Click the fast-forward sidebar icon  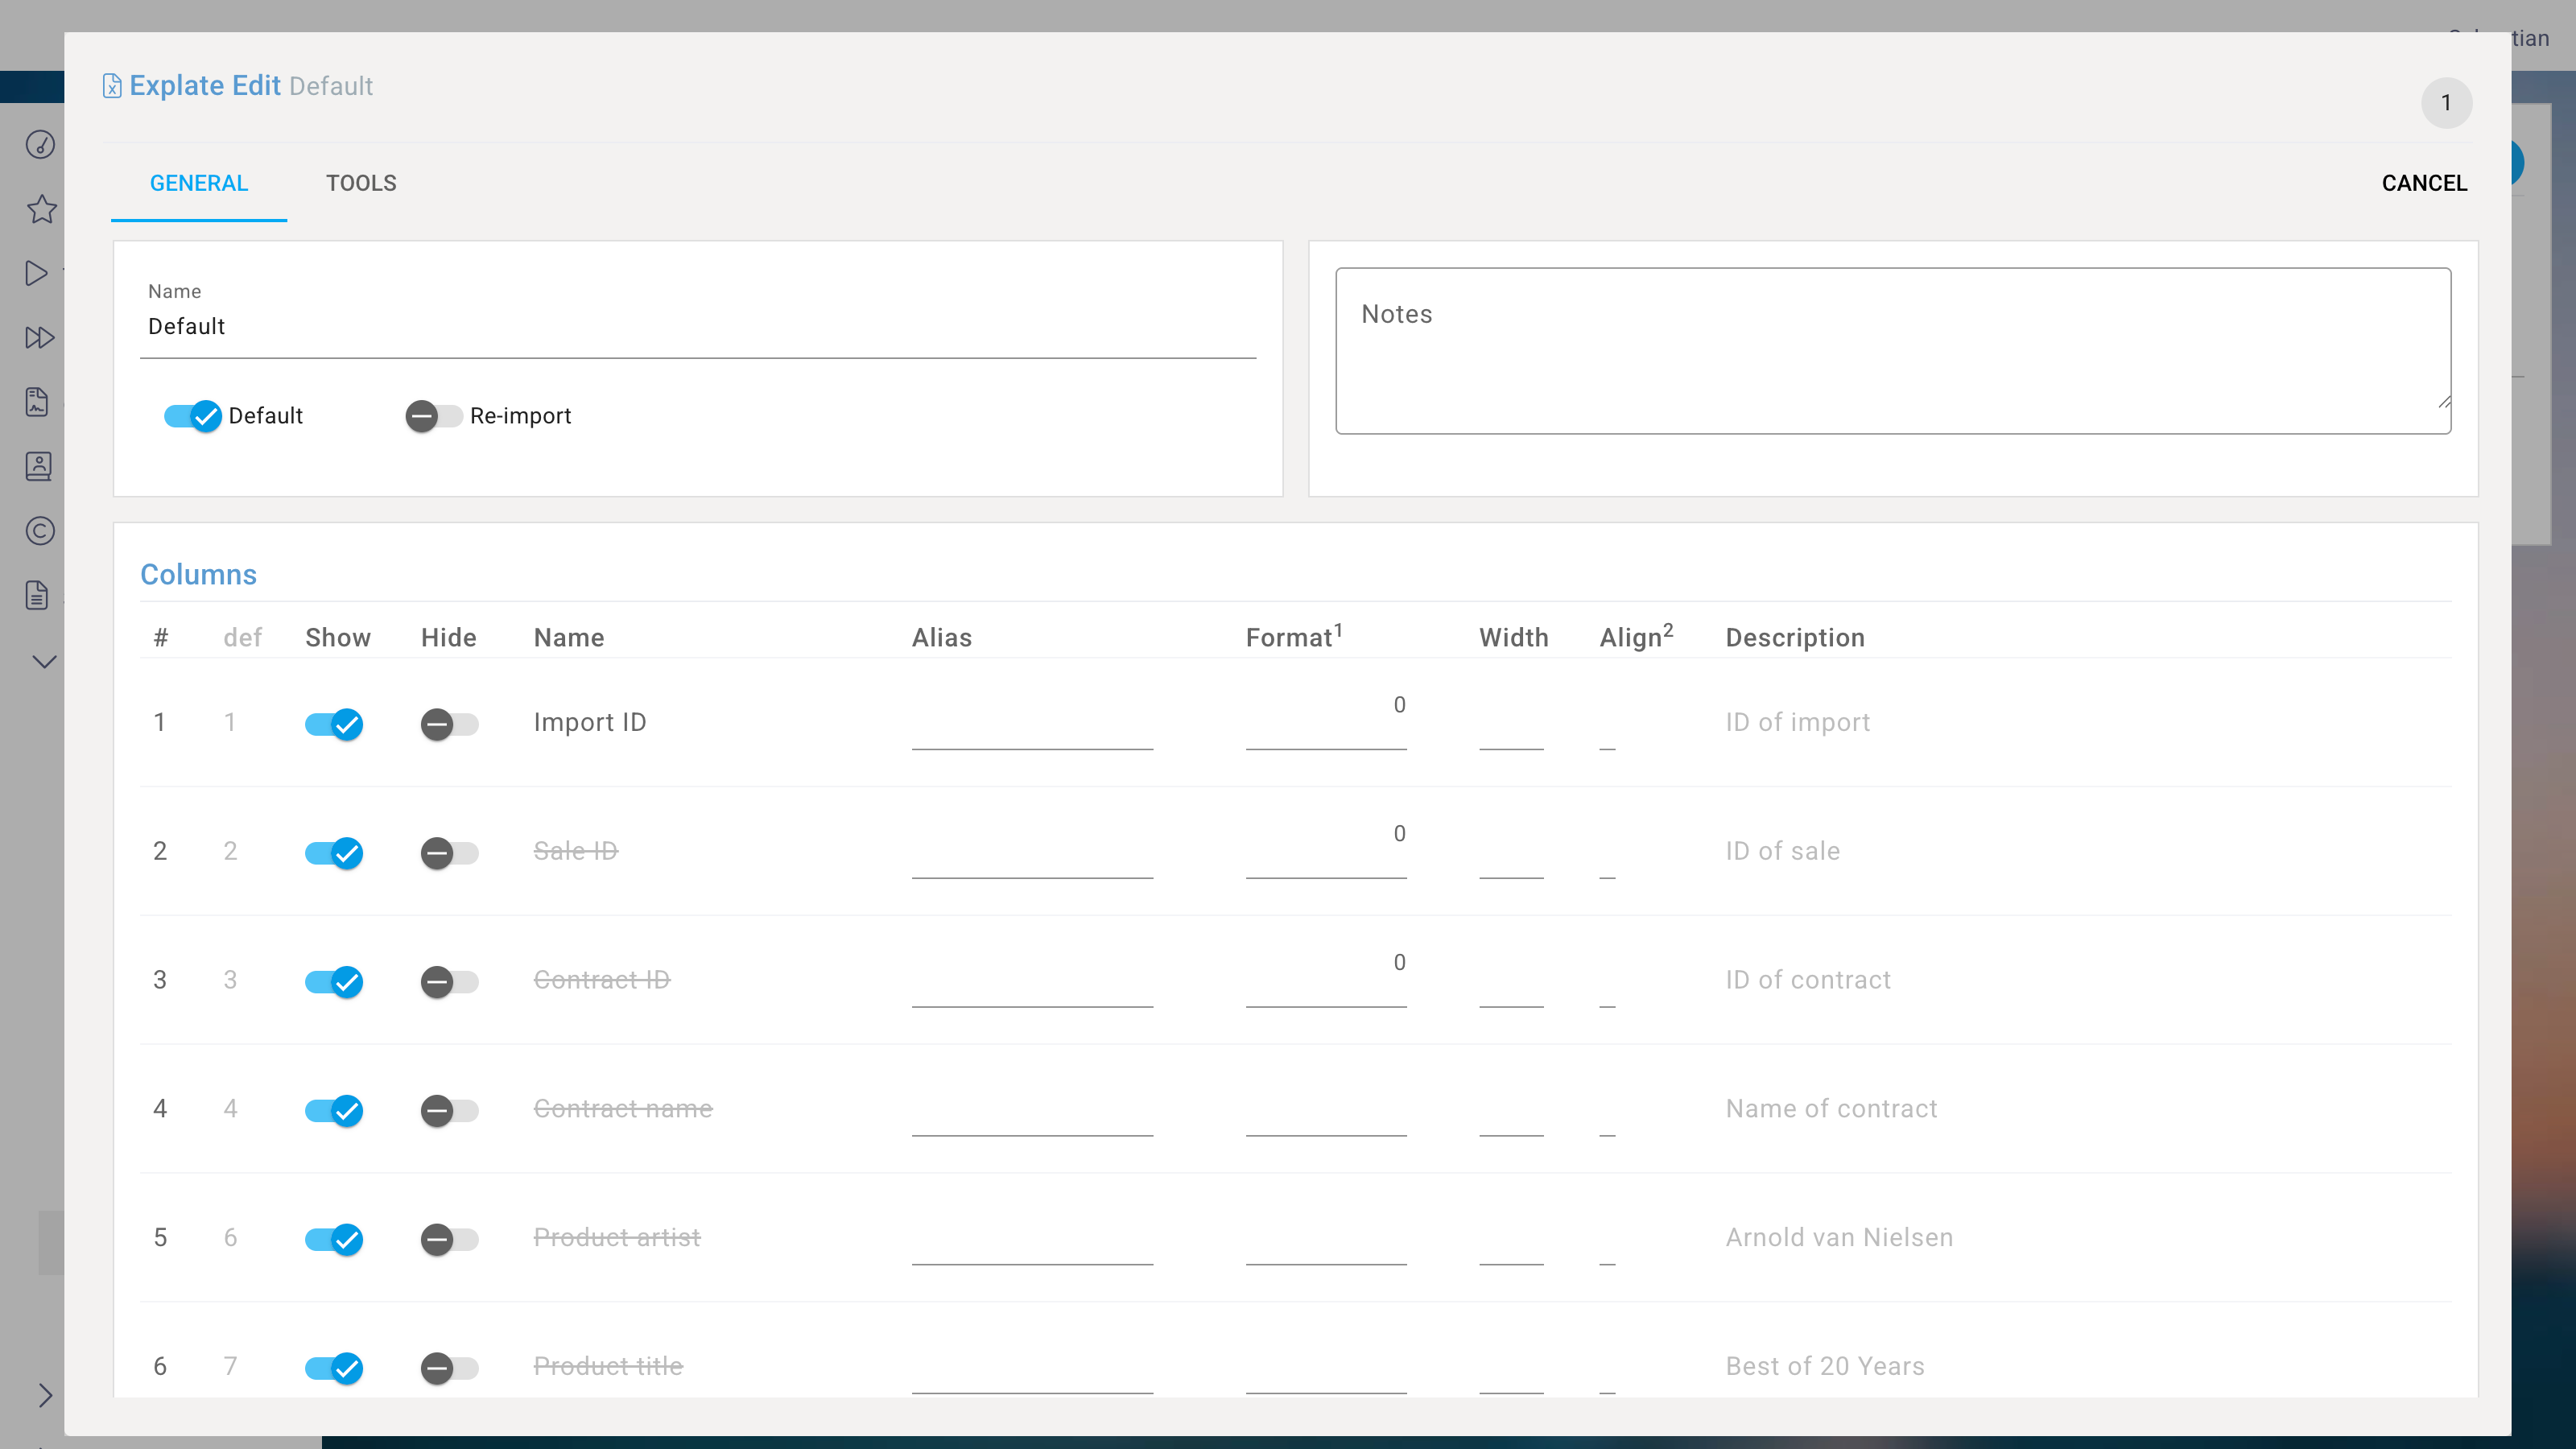point(40,338)
